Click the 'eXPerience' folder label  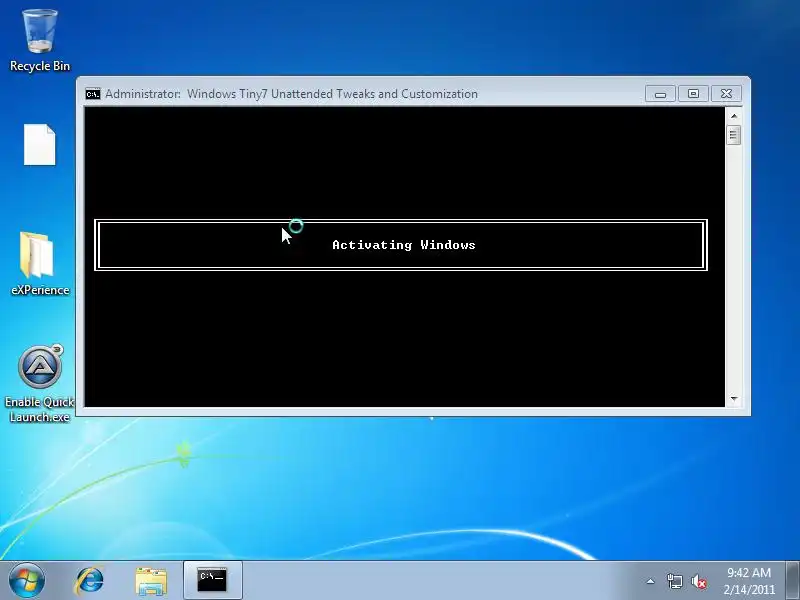click(40, 290)
